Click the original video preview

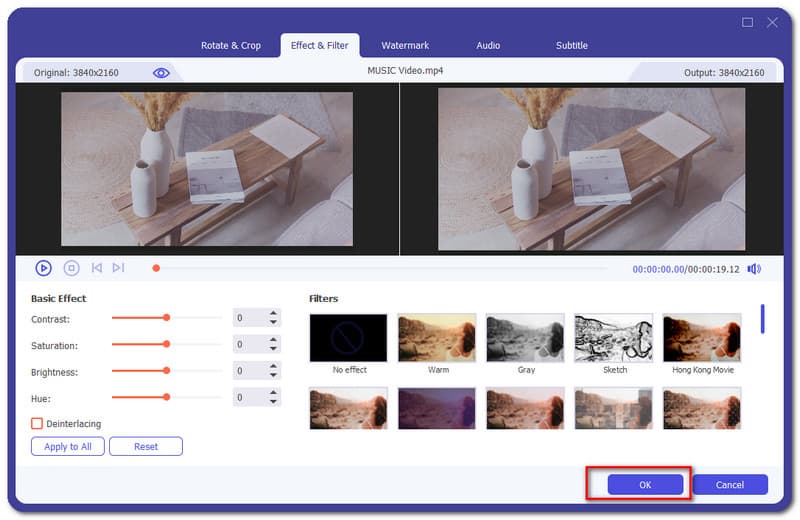[207, 169]
